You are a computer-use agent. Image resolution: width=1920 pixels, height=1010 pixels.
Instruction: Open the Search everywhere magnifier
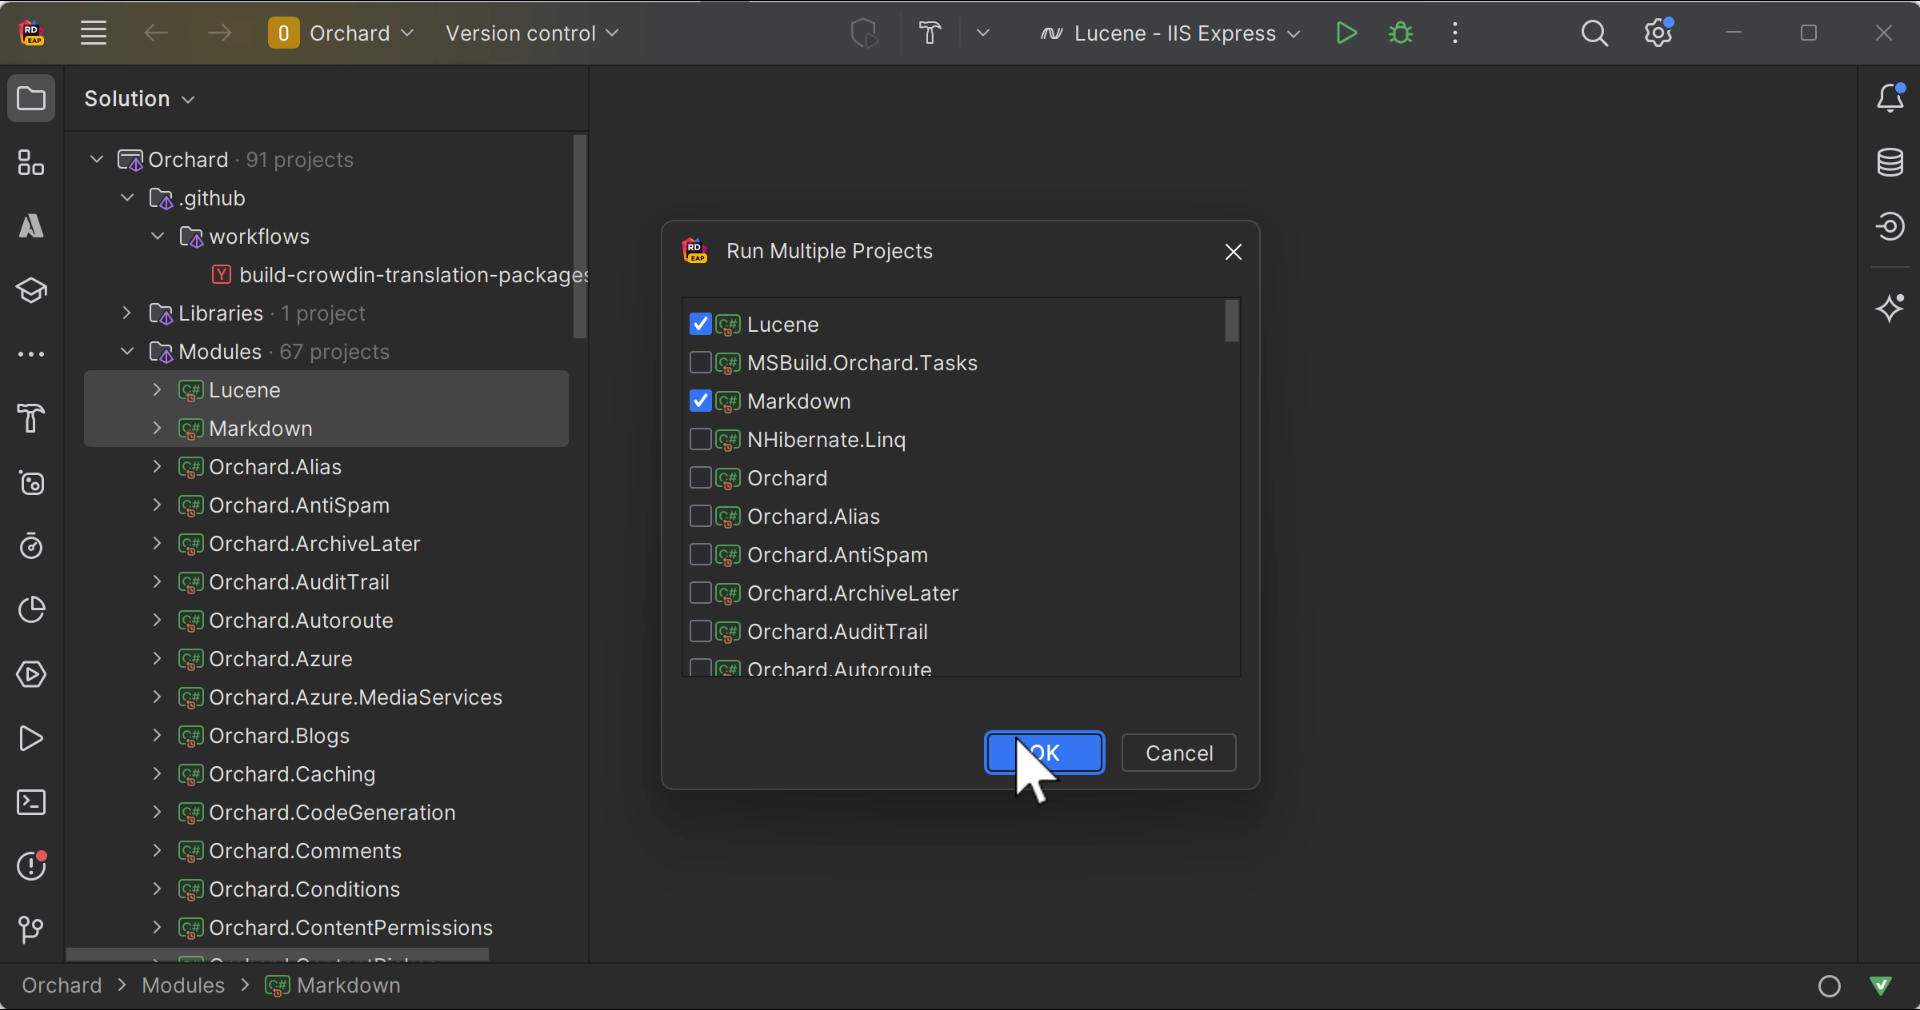(1595, 33)
